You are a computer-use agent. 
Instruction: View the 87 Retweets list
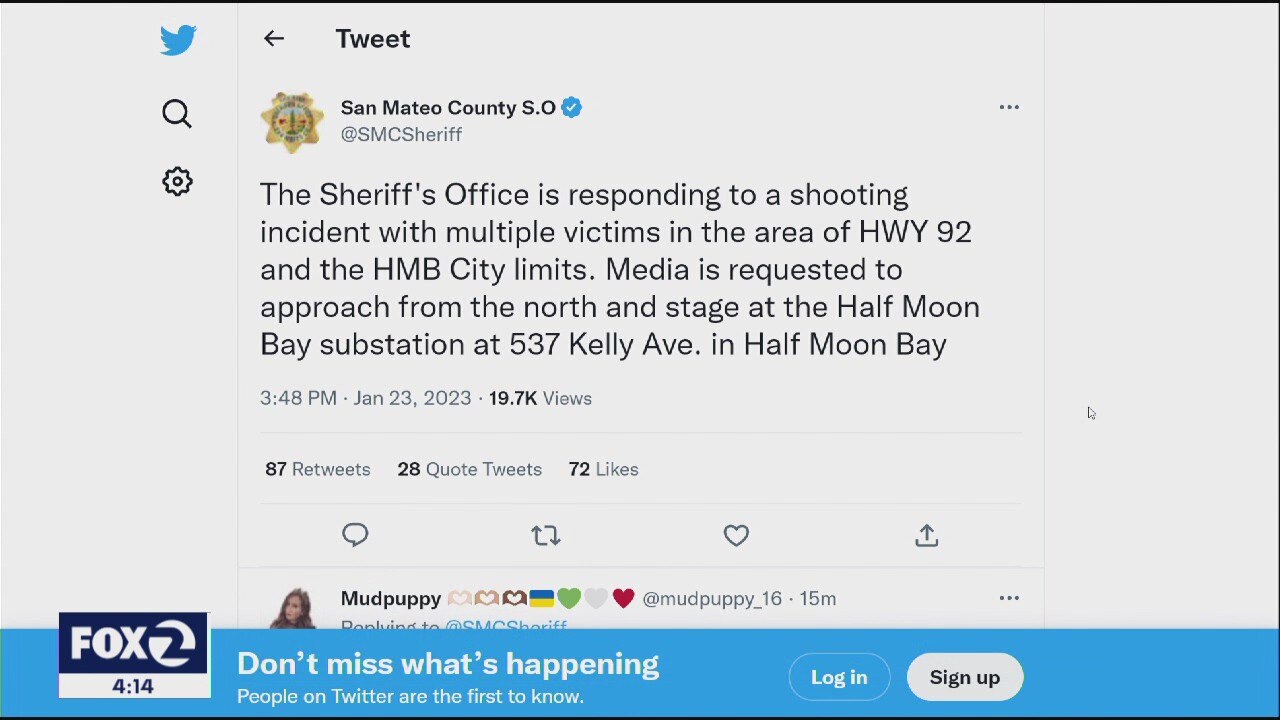(x=318, y=469)
